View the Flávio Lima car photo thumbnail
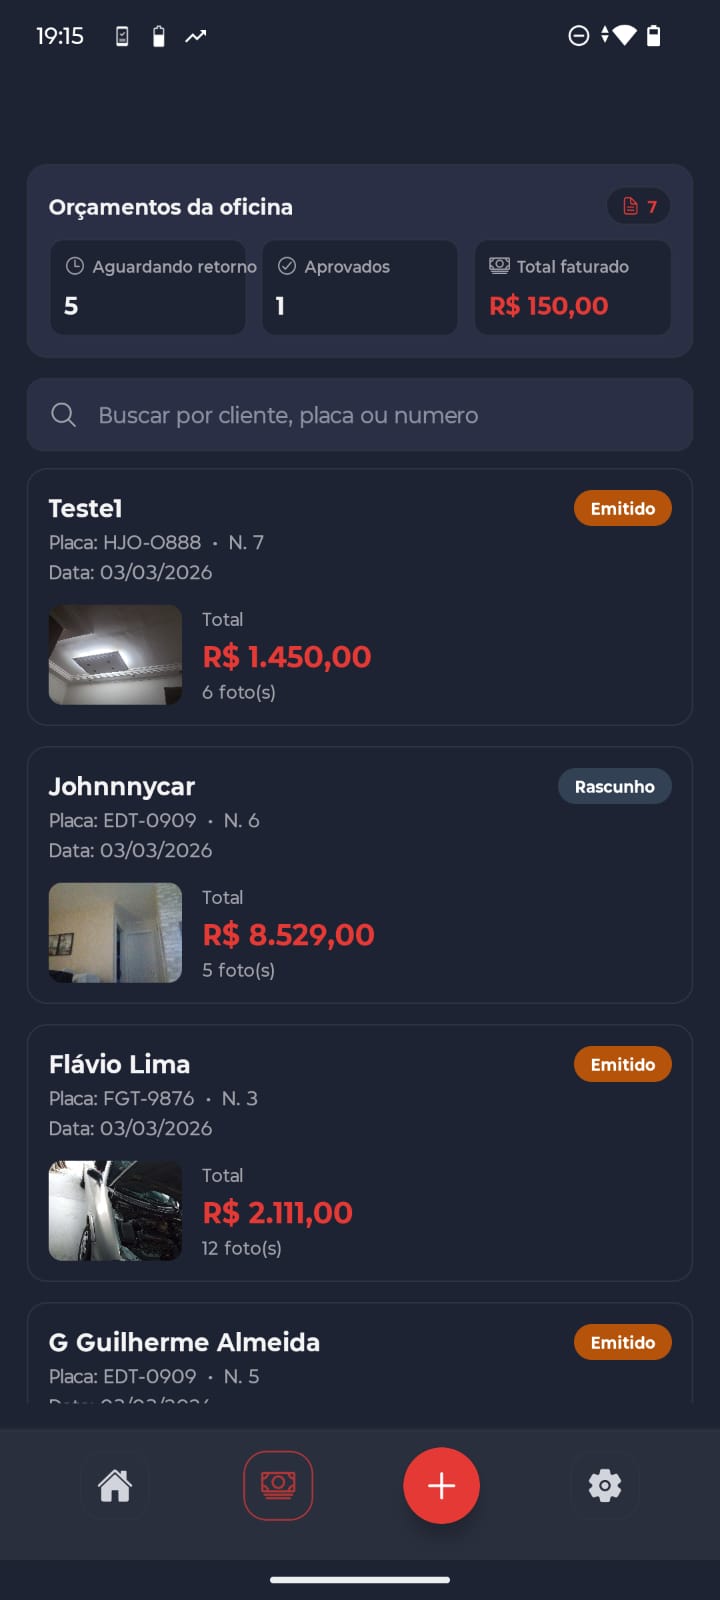The image size is (720, 1600). (115, 1211)
